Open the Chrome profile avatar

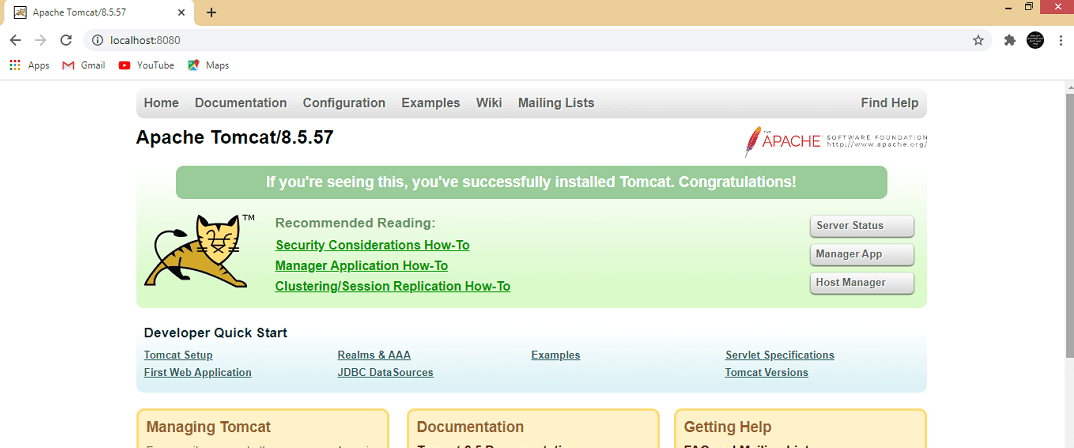tap(1035, 40)
